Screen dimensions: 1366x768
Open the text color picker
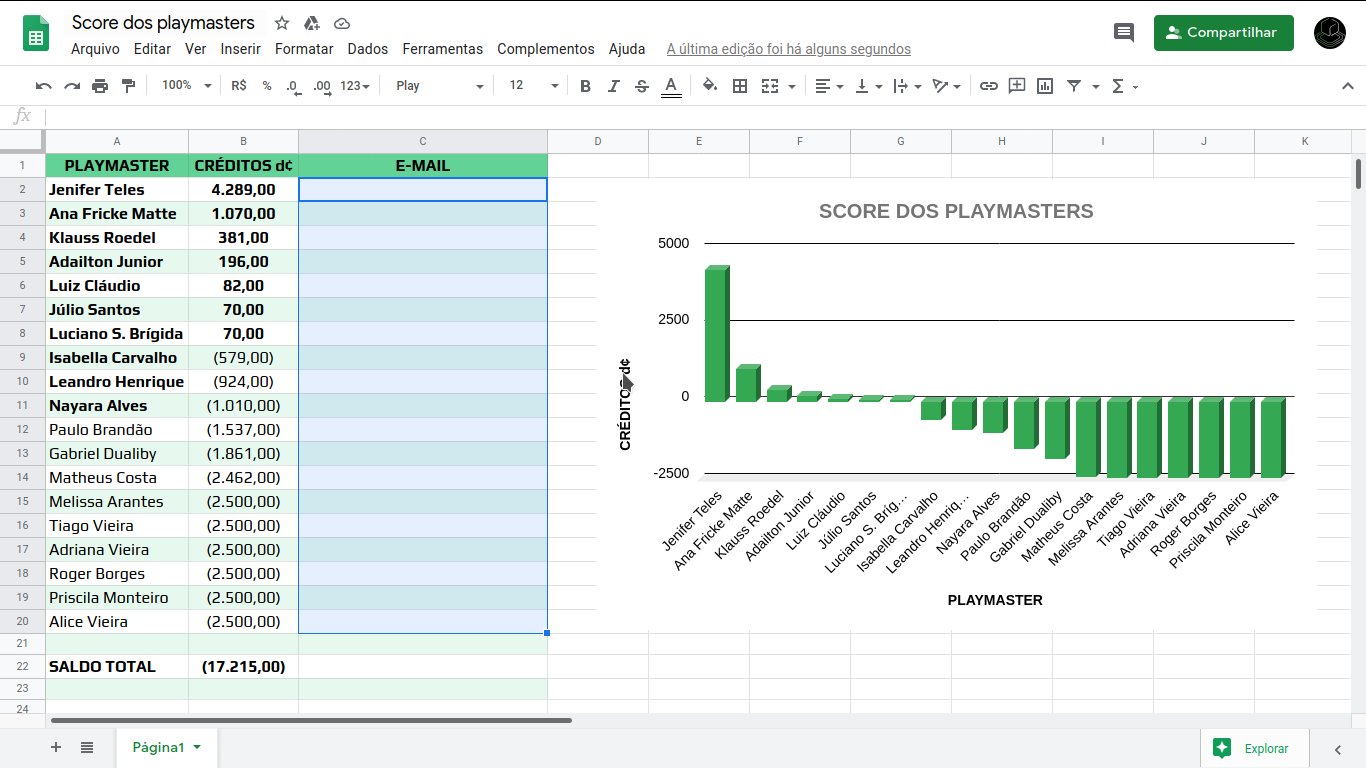671,86
